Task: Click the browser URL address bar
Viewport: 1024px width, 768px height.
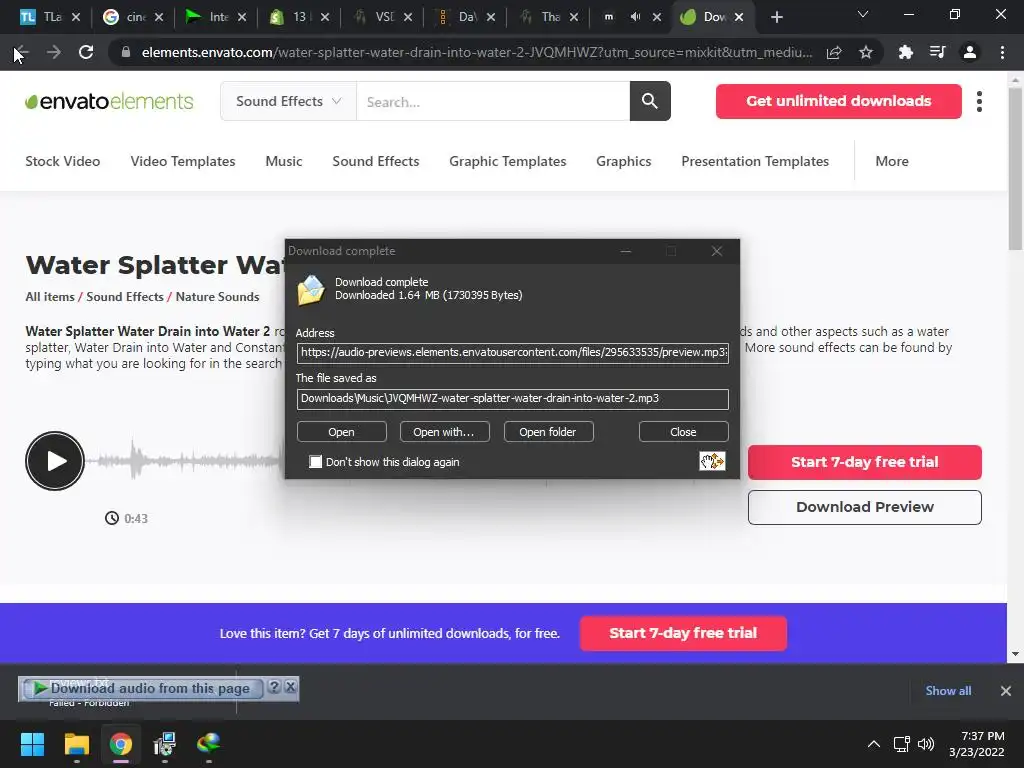Action: (477, 52)
